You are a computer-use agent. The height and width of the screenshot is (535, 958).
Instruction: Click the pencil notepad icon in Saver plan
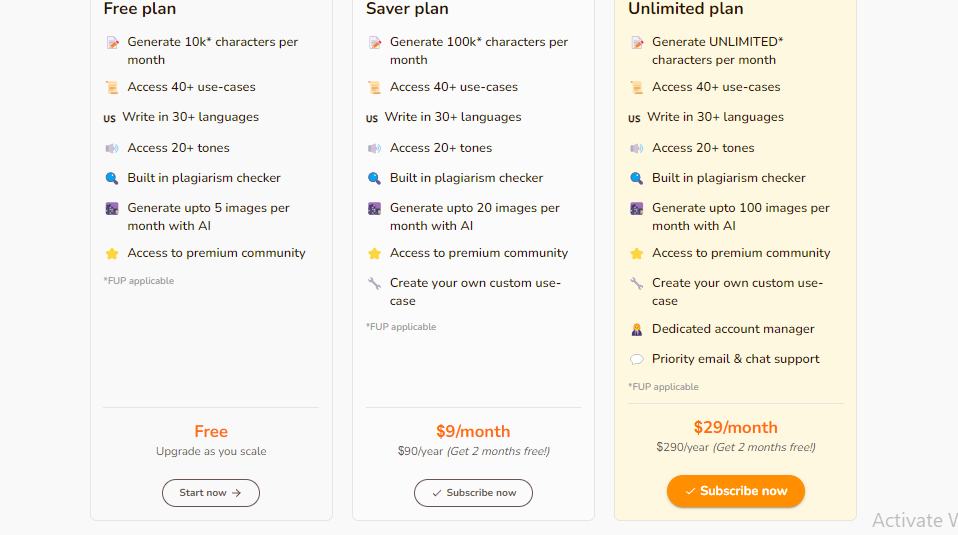pyautogui.click(x=375, y=43)
